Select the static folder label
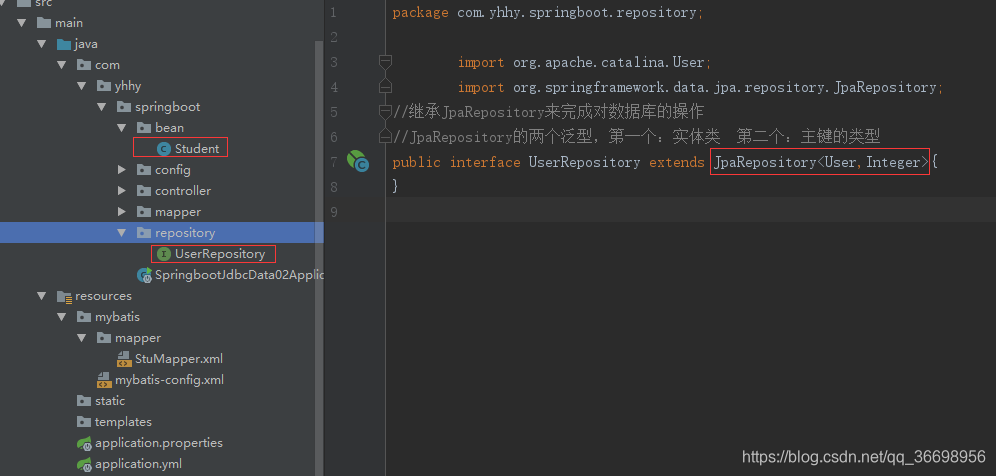The height and width of the screenshot is (476, 996). (x=110, y=401)
